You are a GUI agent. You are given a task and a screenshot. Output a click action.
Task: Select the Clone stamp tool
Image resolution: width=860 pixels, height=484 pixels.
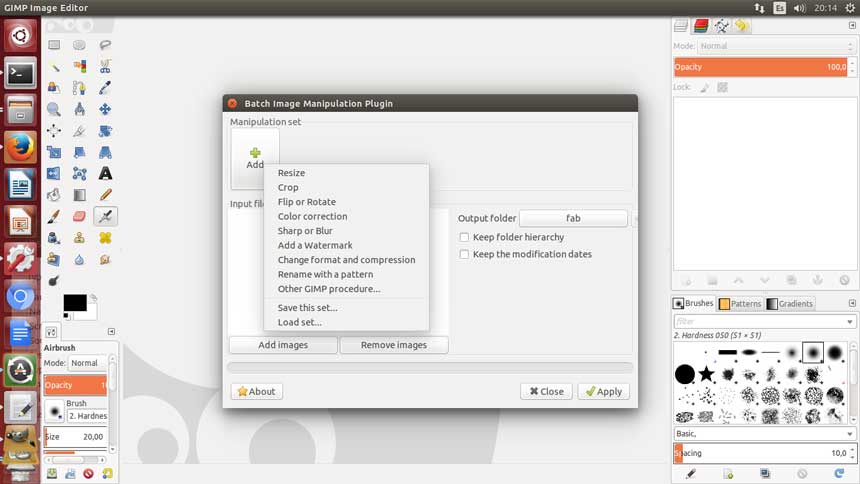80,238
